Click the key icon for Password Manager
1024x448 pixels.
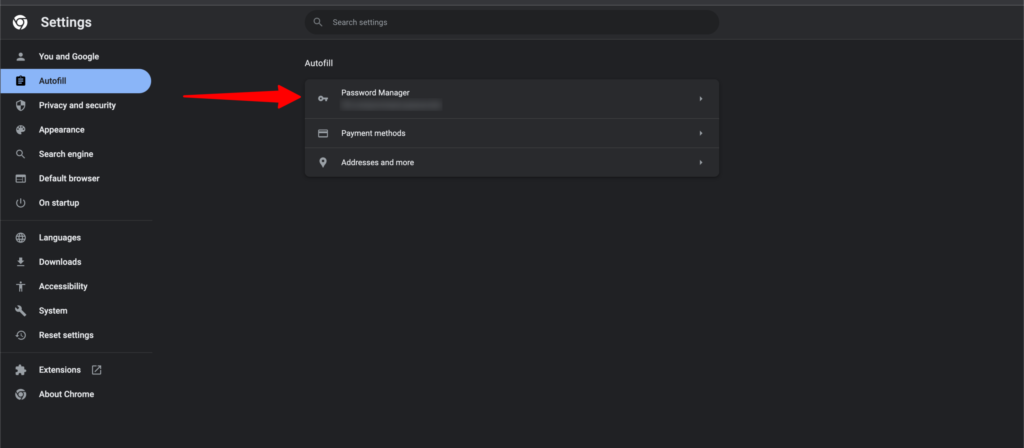click(x=322, y=98)
